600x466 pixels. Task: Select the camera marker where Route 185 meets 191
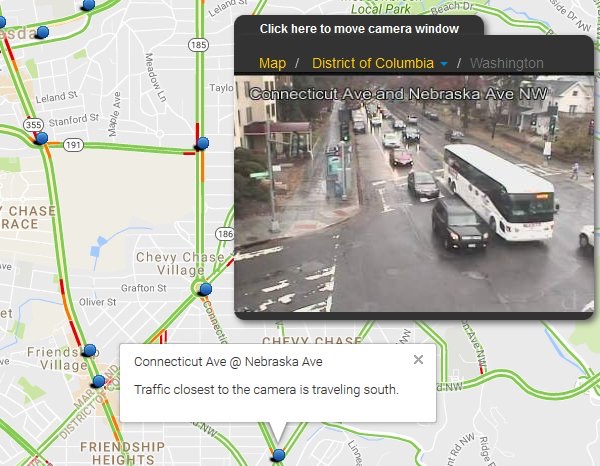point(203,143)
